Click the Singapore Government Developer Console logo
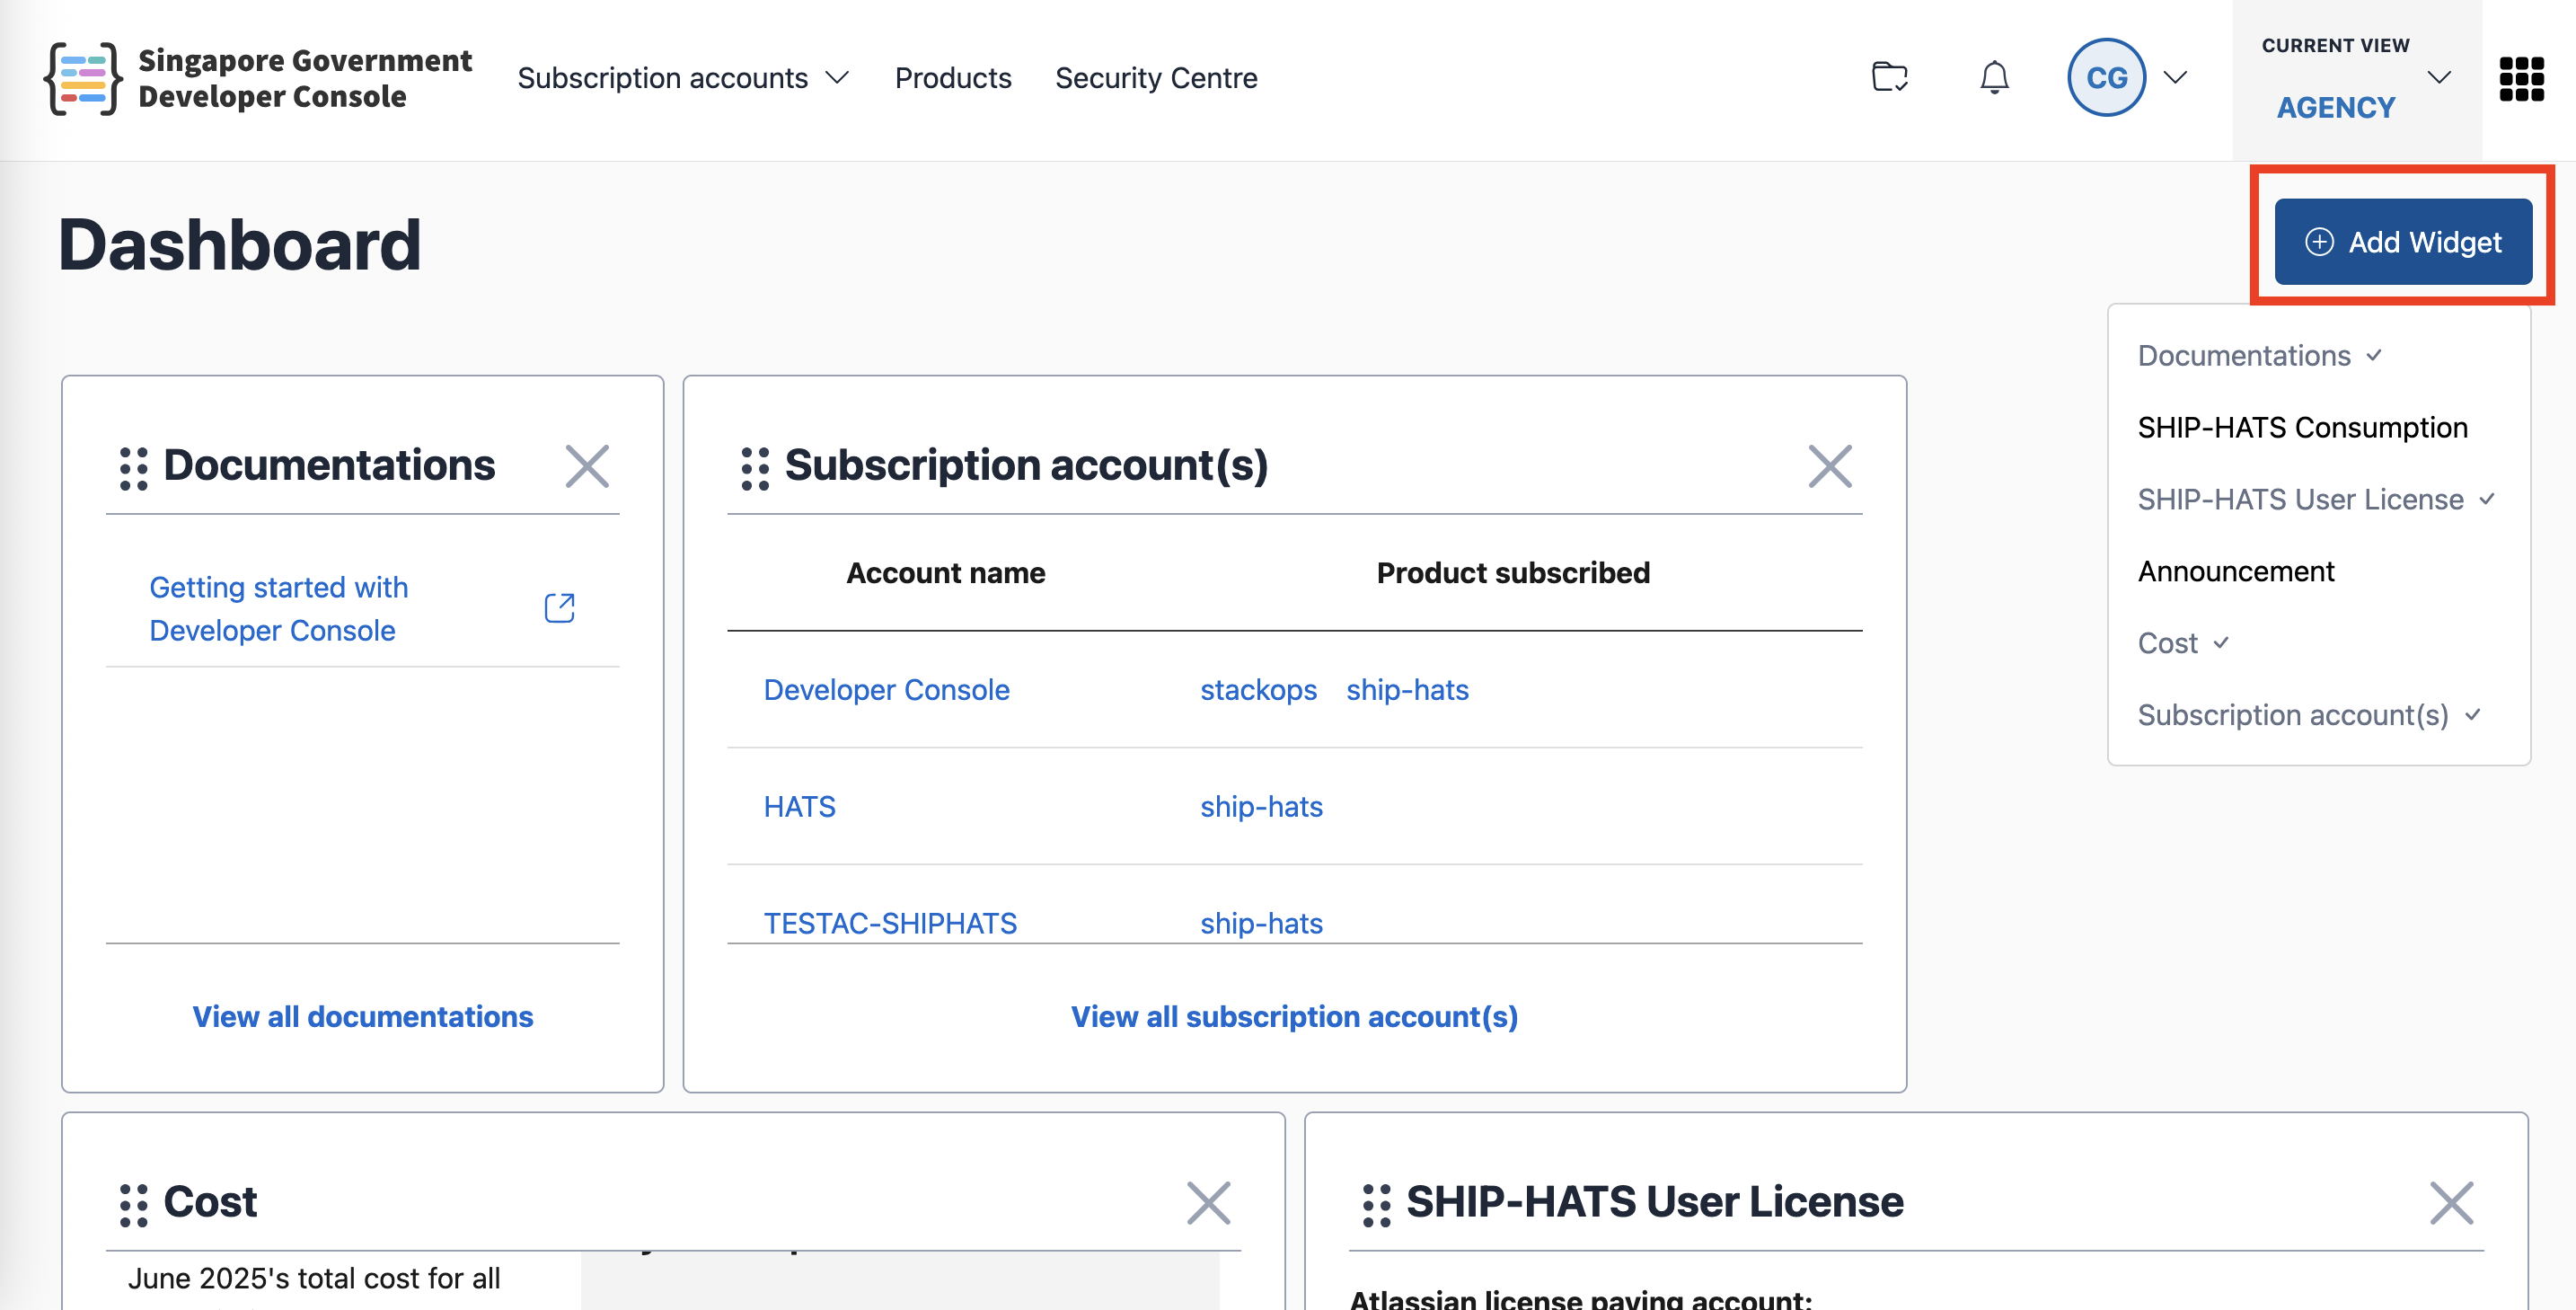The width and height of the screenshot is (2576, 1310). click(x=257, y=78)
